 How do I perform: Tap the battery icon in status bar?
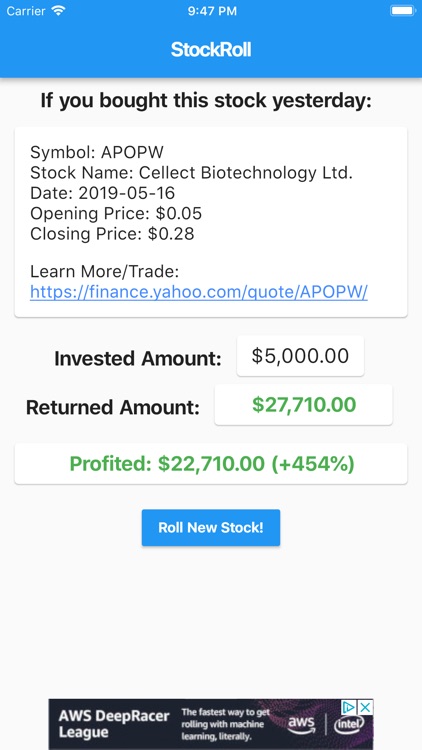(402, 11)
